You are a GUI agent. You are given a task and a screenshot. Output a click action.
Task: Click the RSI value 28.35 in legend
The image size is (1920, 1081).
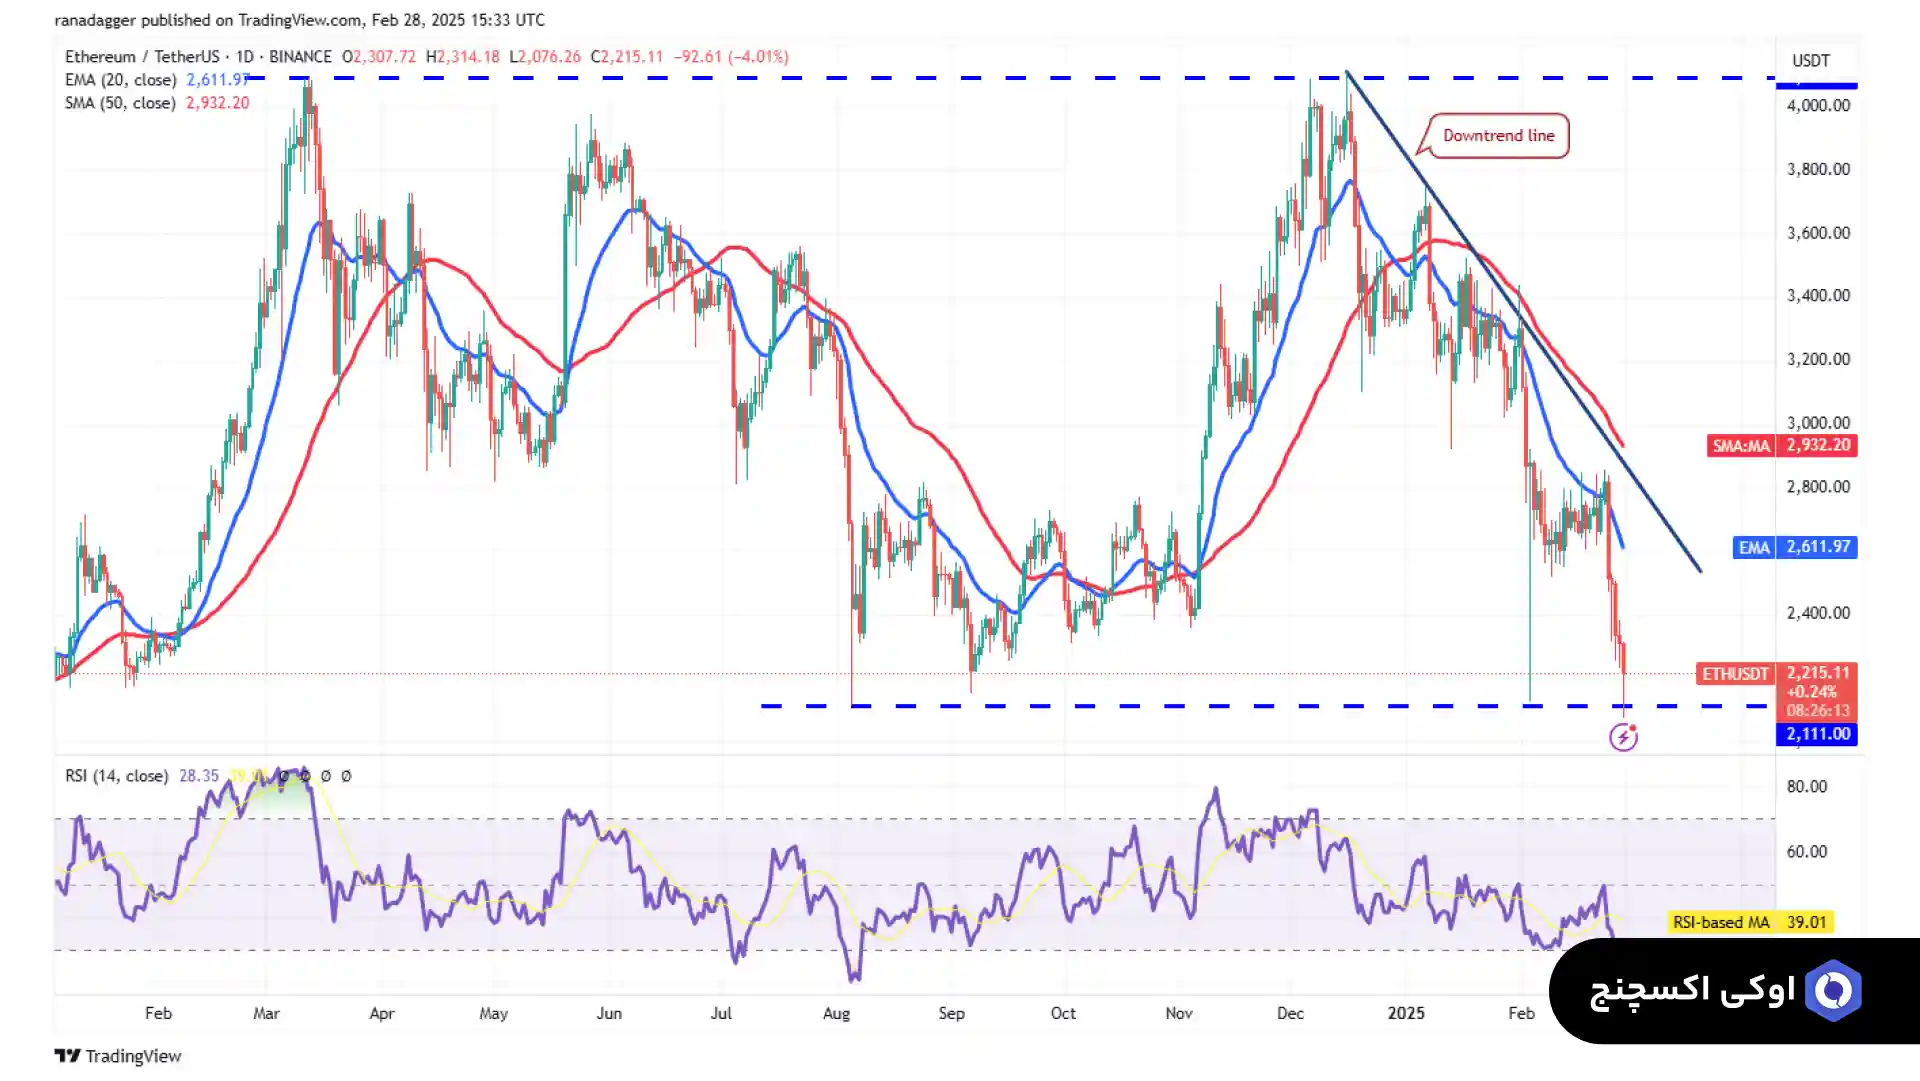pos(199,776)
